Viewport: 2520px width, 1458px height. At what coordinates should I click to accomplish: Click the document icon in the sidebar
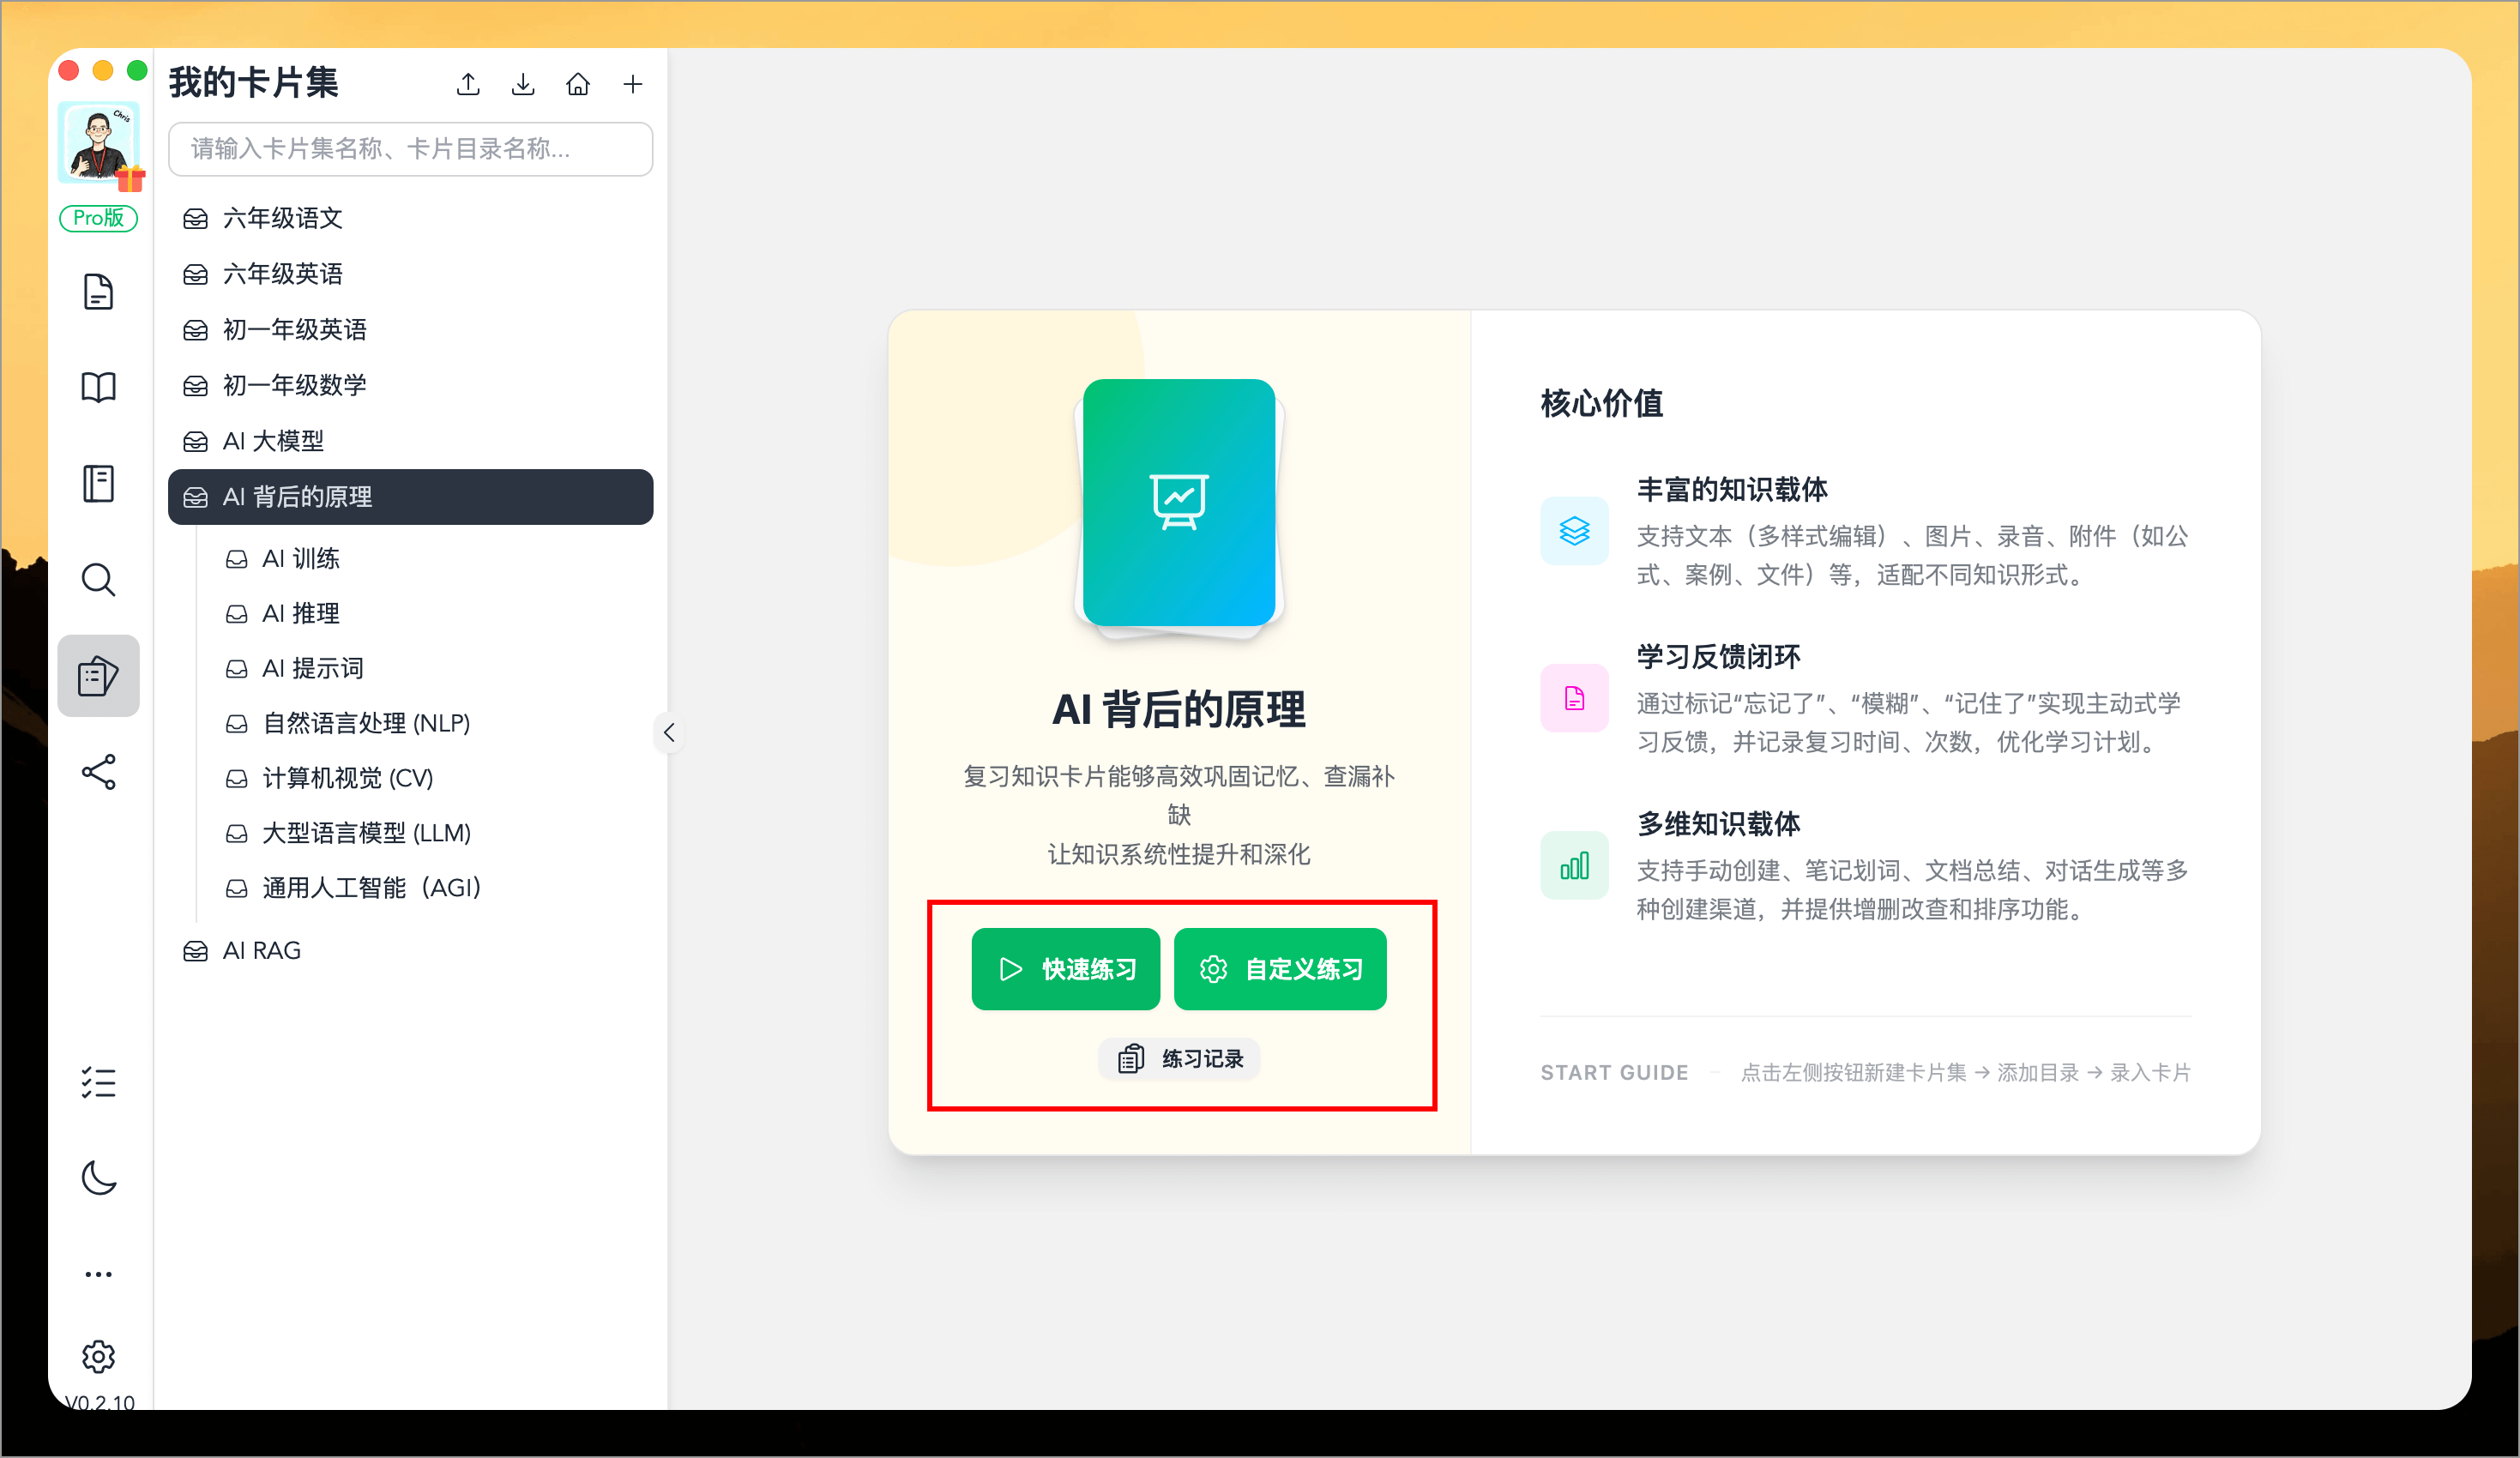click(98, 291)
